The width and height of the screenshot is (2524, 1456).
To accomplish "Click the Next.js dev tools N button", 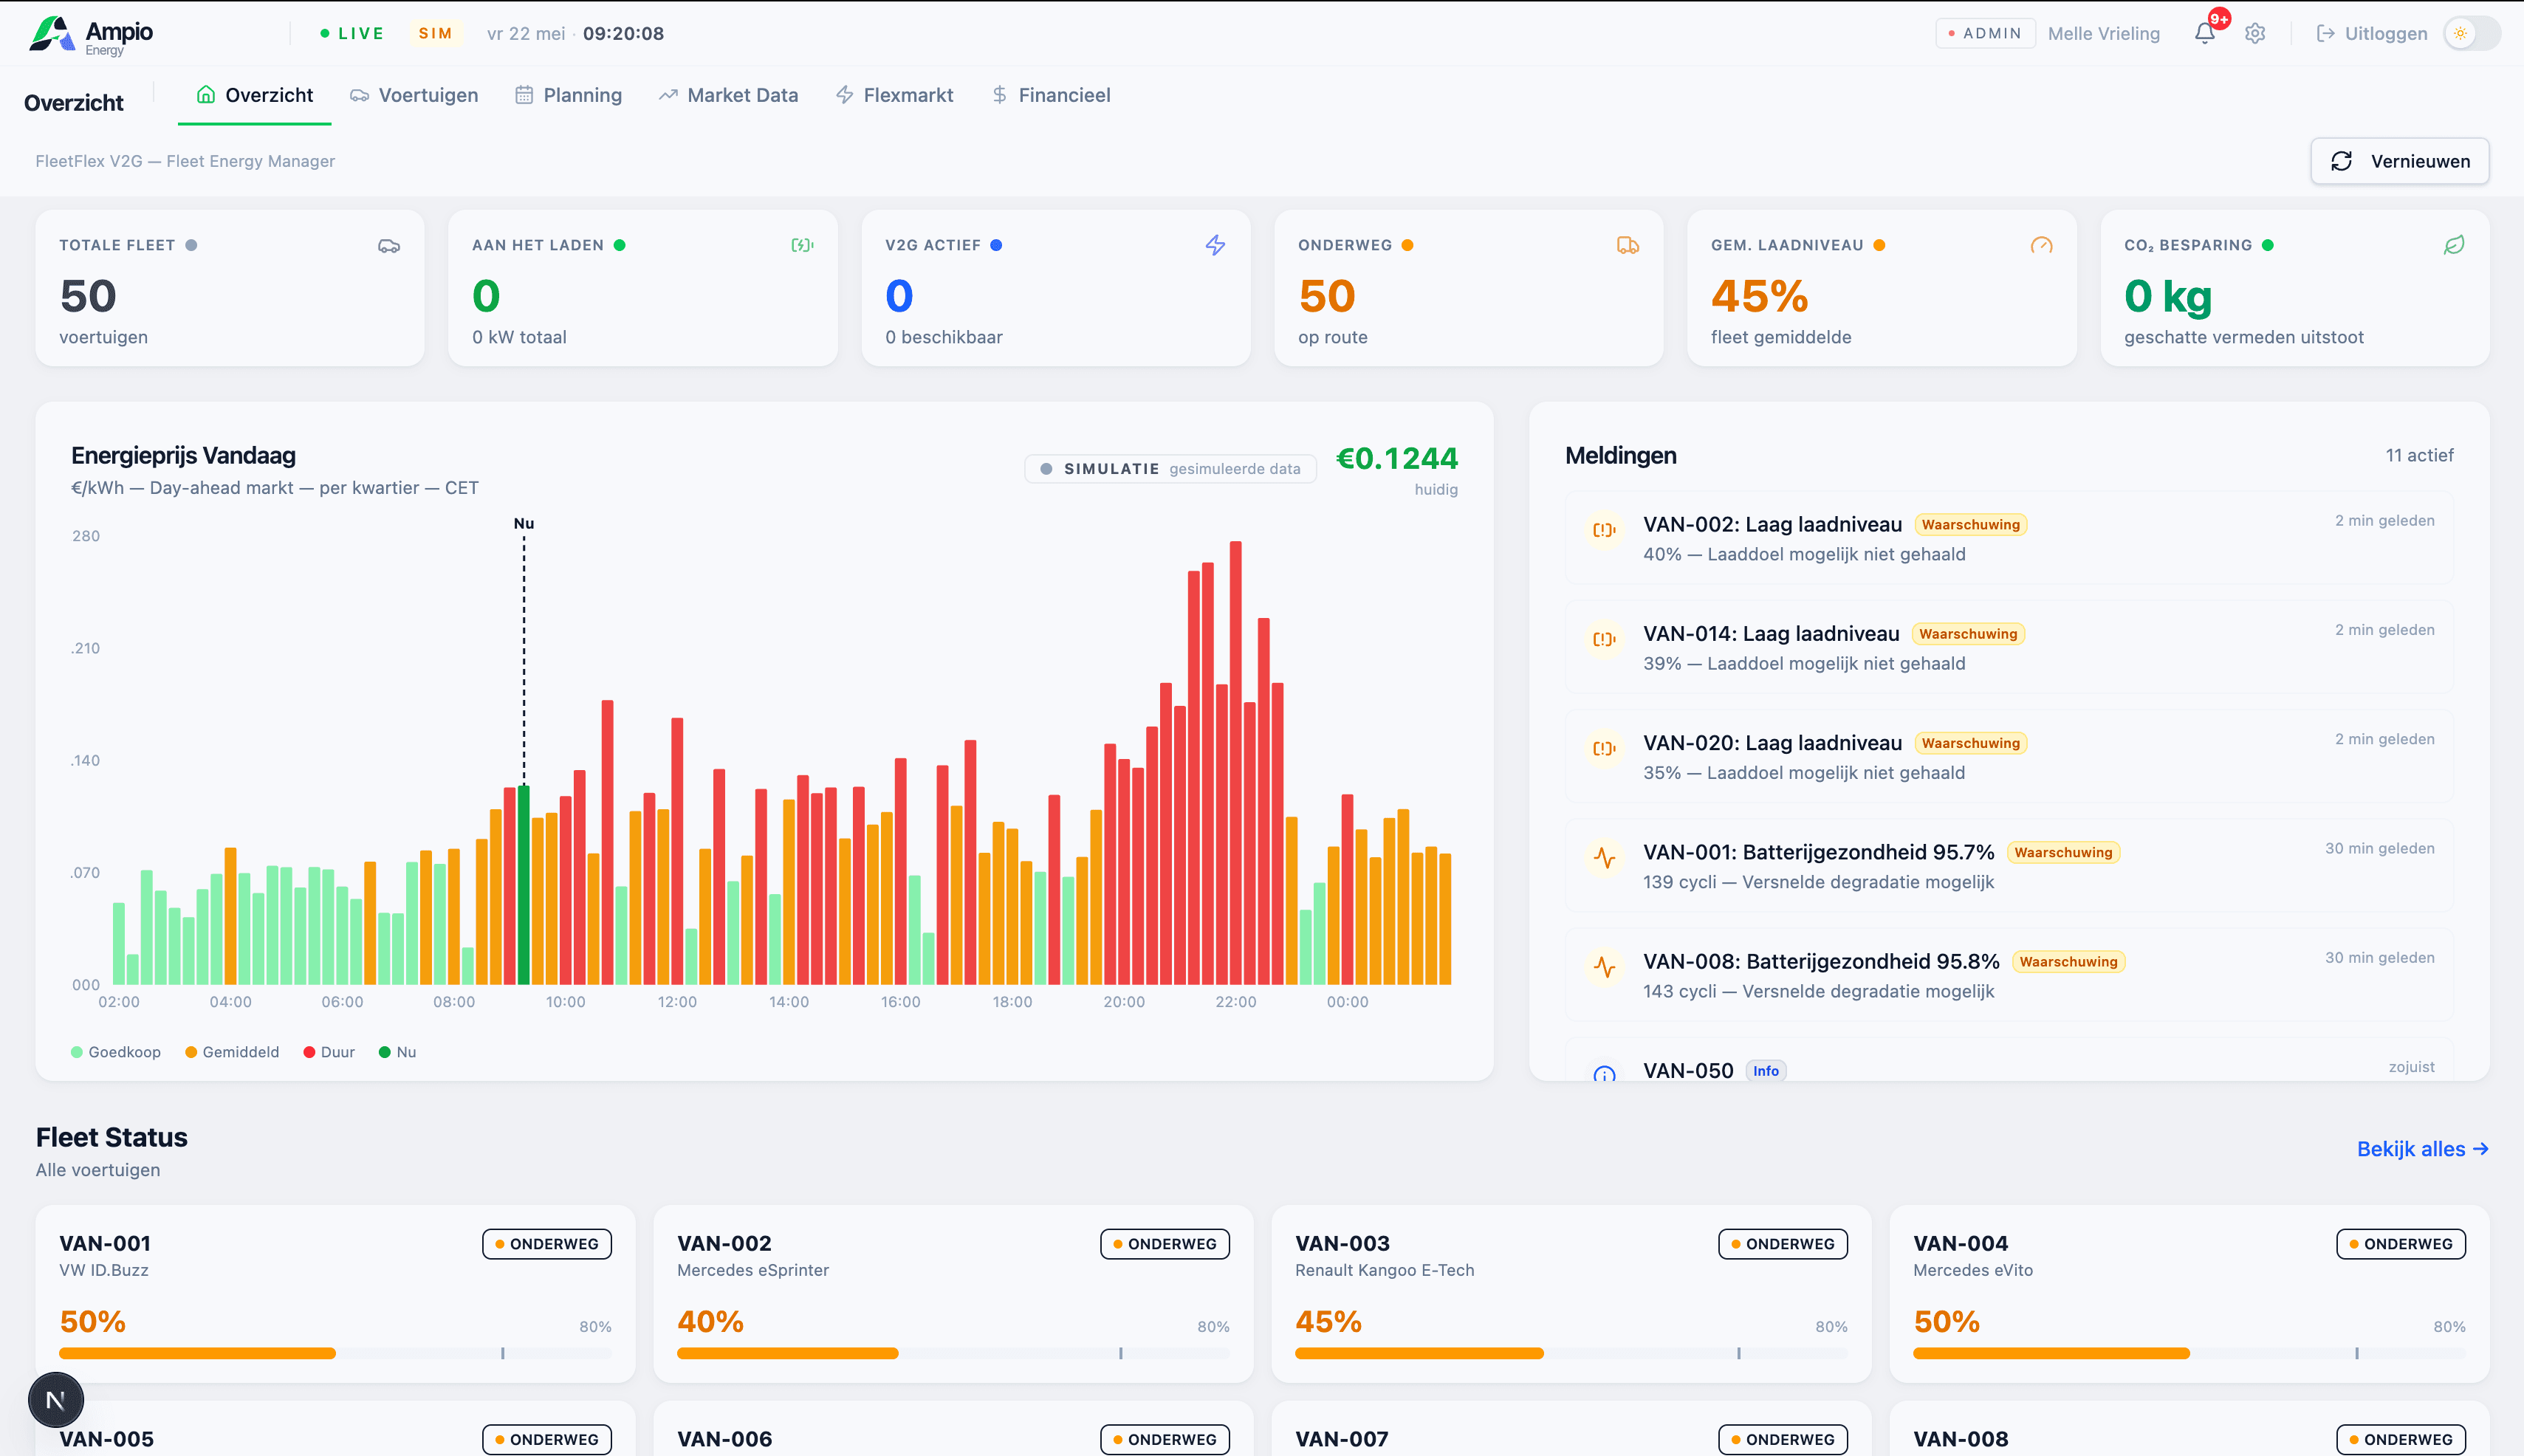I will [x=56, y=1400].
